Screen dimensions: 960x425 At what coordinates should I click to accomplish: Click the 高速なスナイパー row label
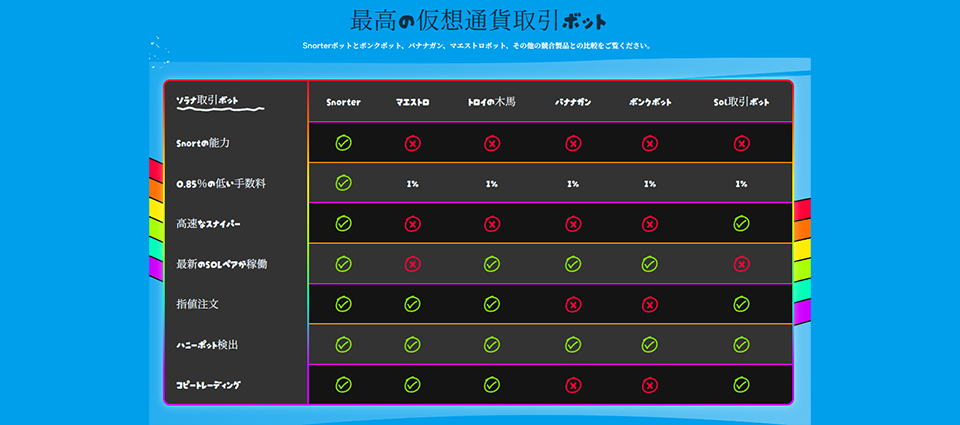[x=208, y=224]
